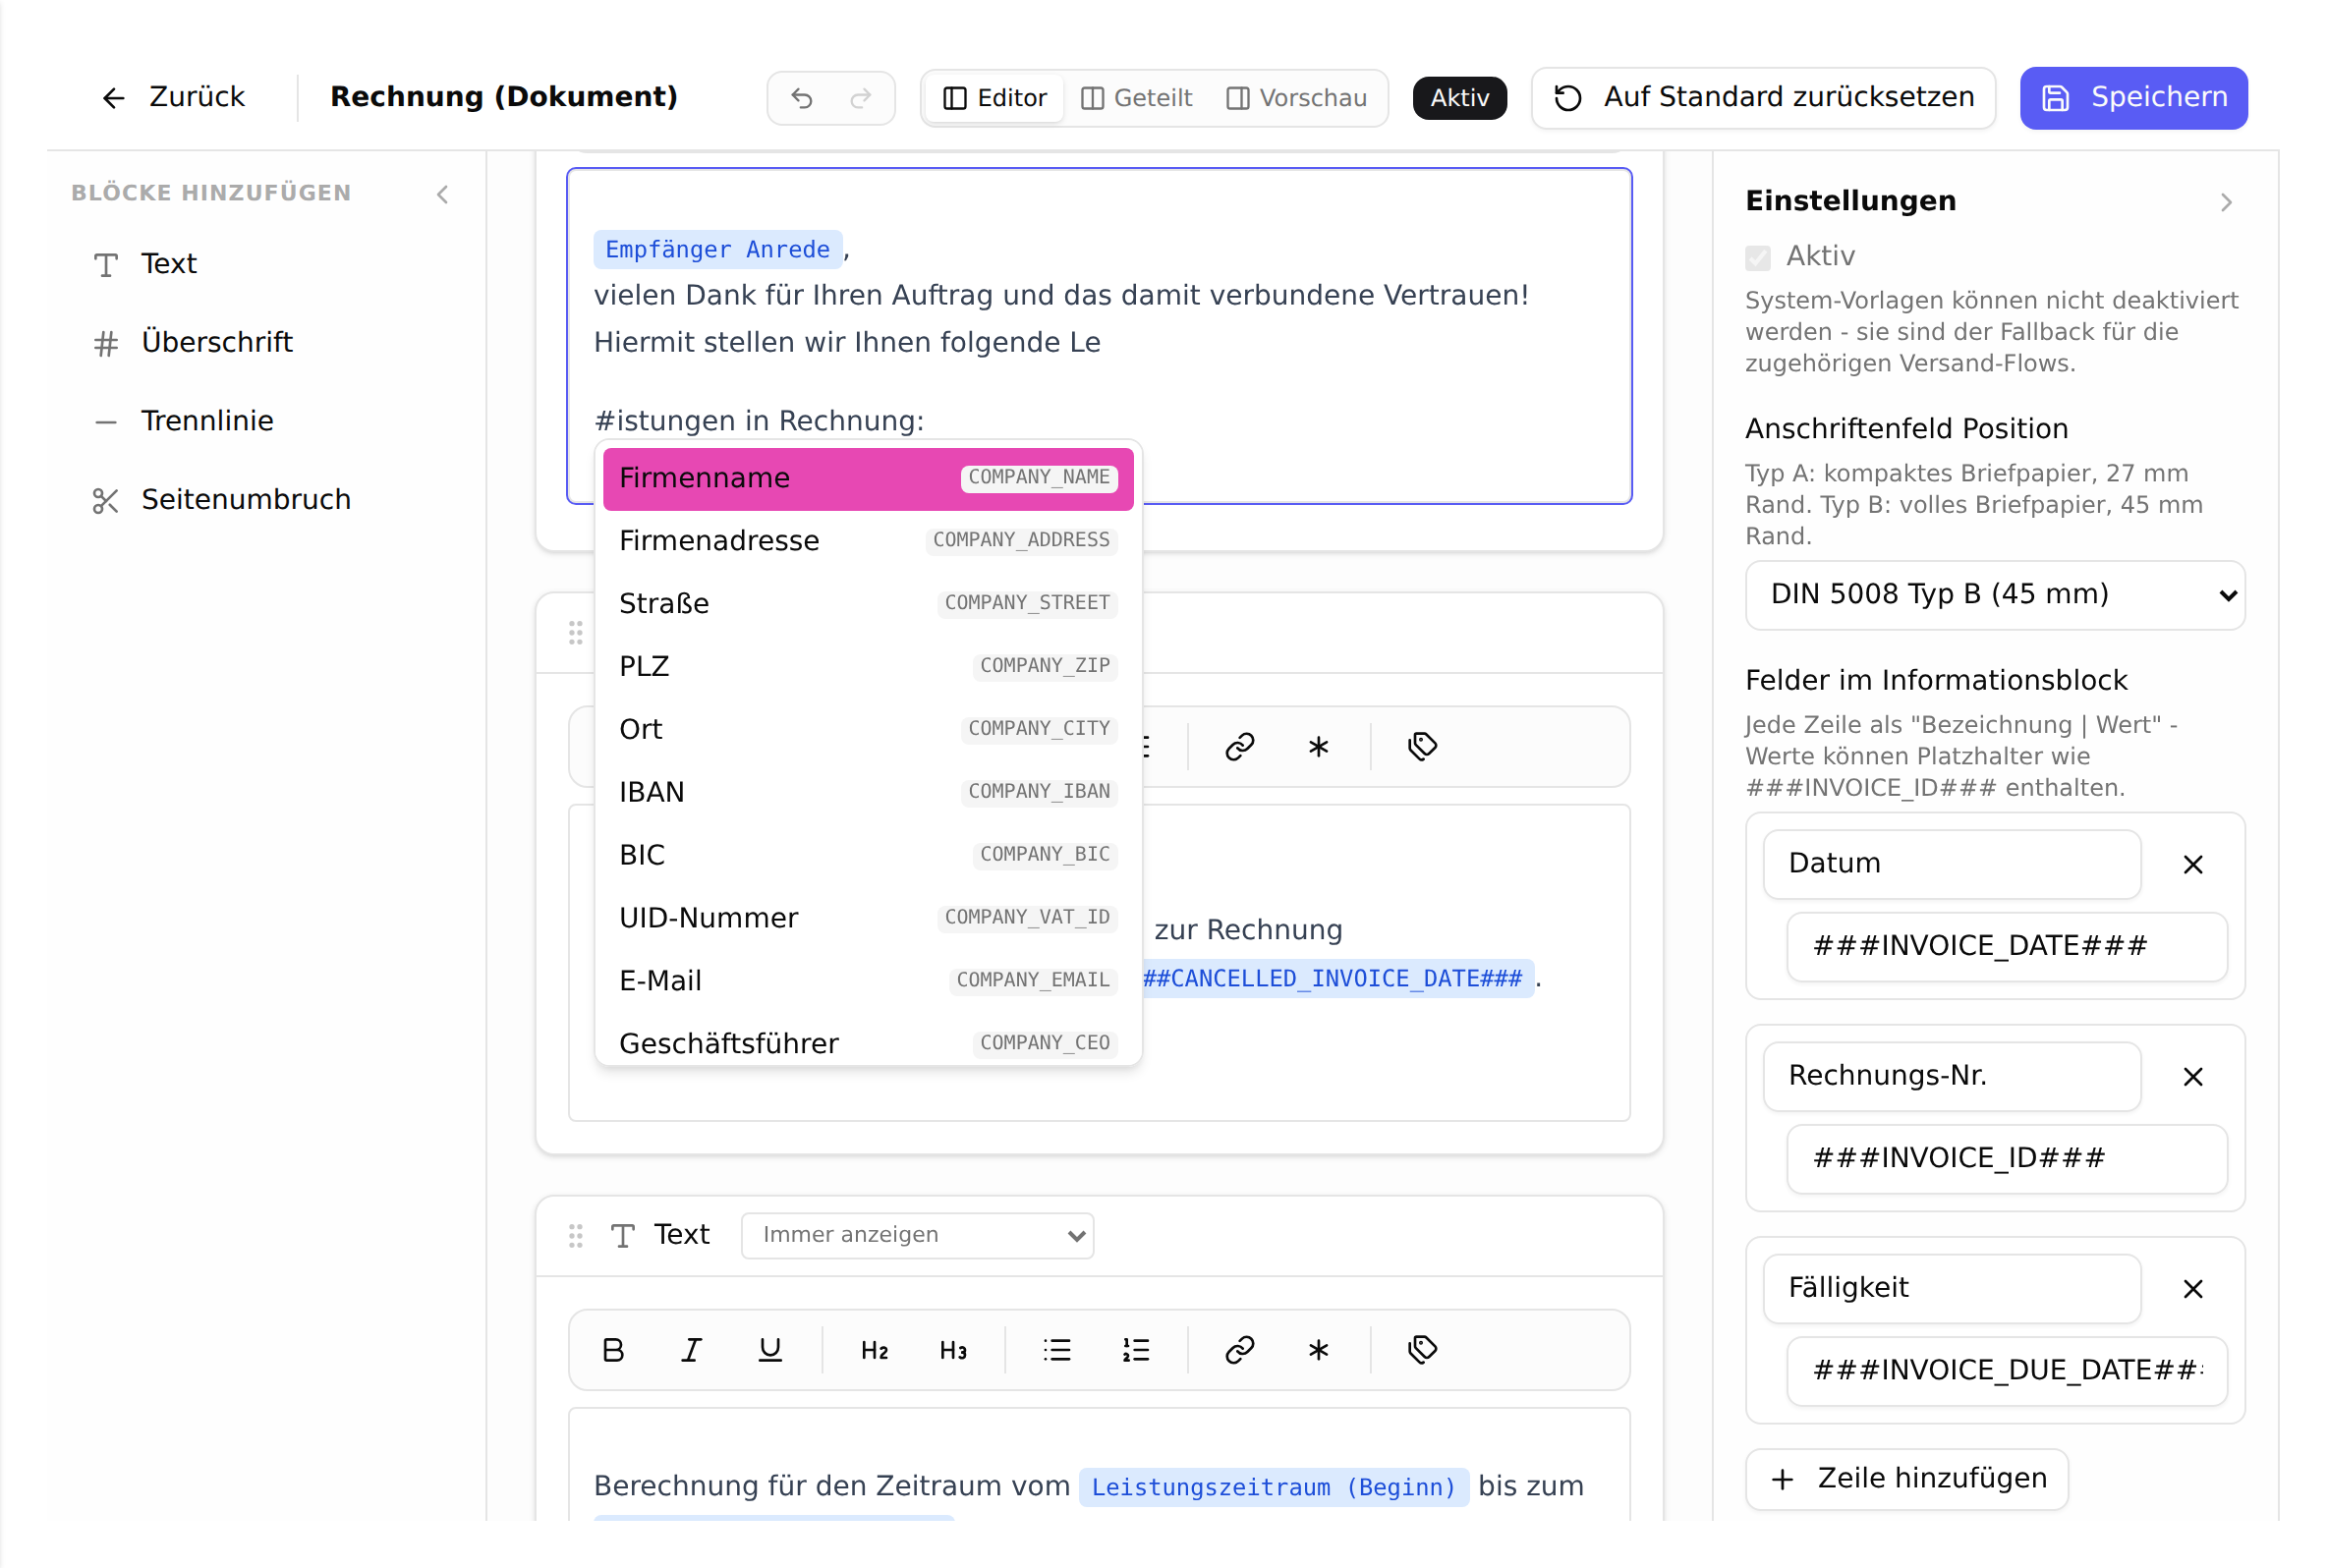Go back with the Zurück button

(x=173, y=98)
